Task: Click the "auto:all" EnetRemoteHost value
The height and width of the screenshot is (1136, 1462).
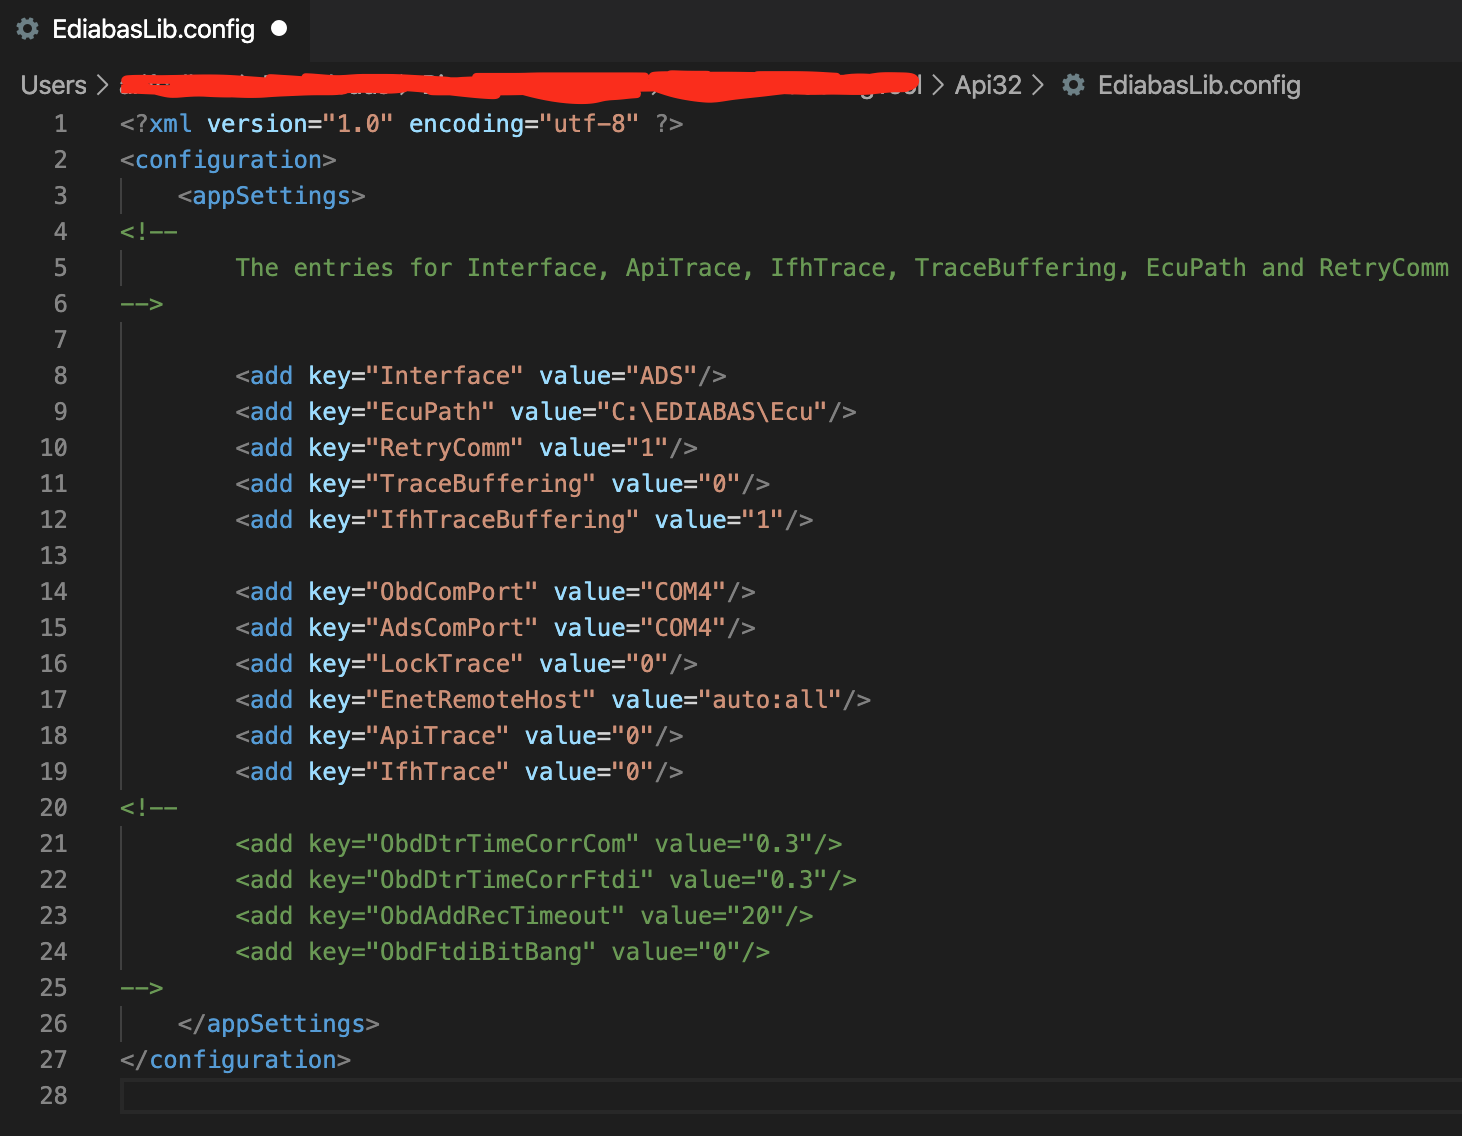Action: coord(770,700)
